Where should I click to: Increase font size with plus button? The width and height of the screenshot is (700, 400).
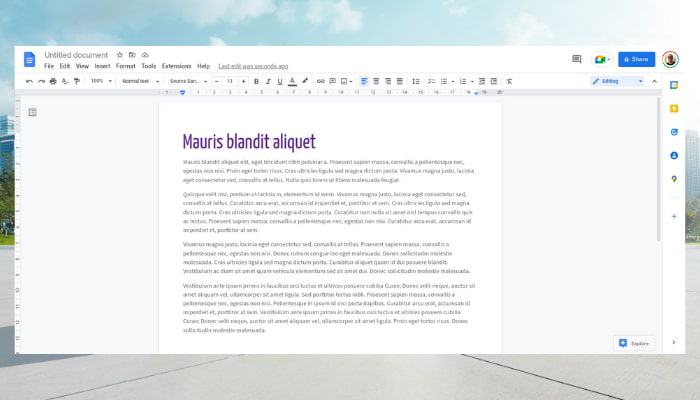click(243, 81)
